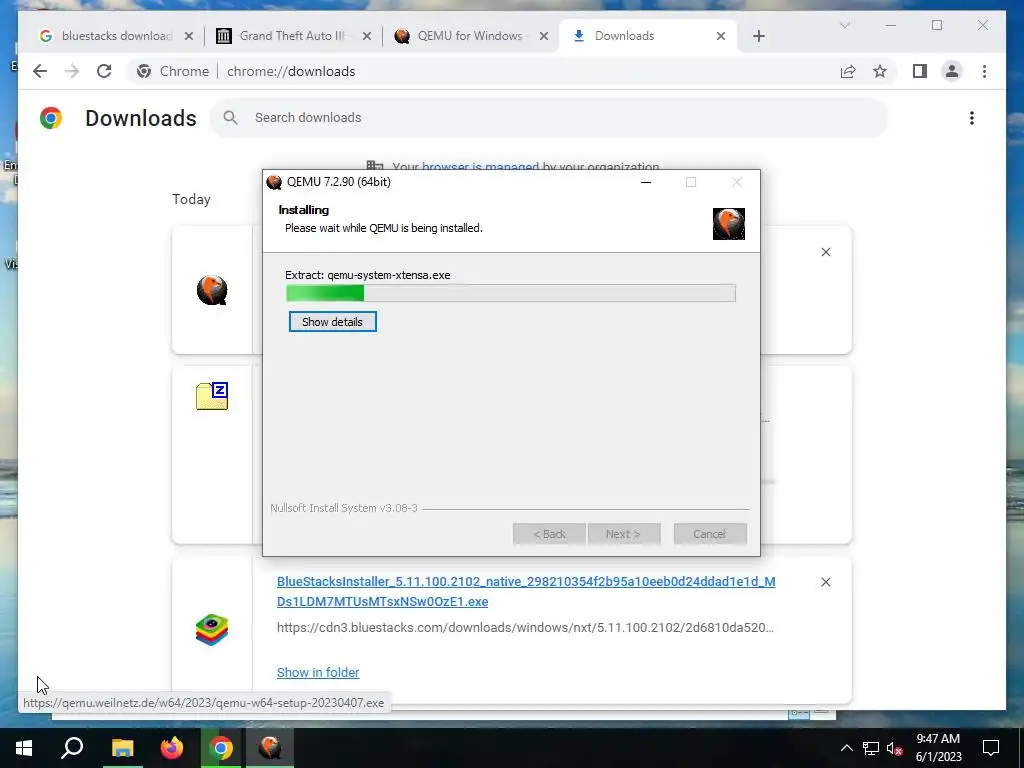Click the Extract: qemu-system-xtensa.exe status text
This screenshot has height=768, width=1024.
coord(368,275)
